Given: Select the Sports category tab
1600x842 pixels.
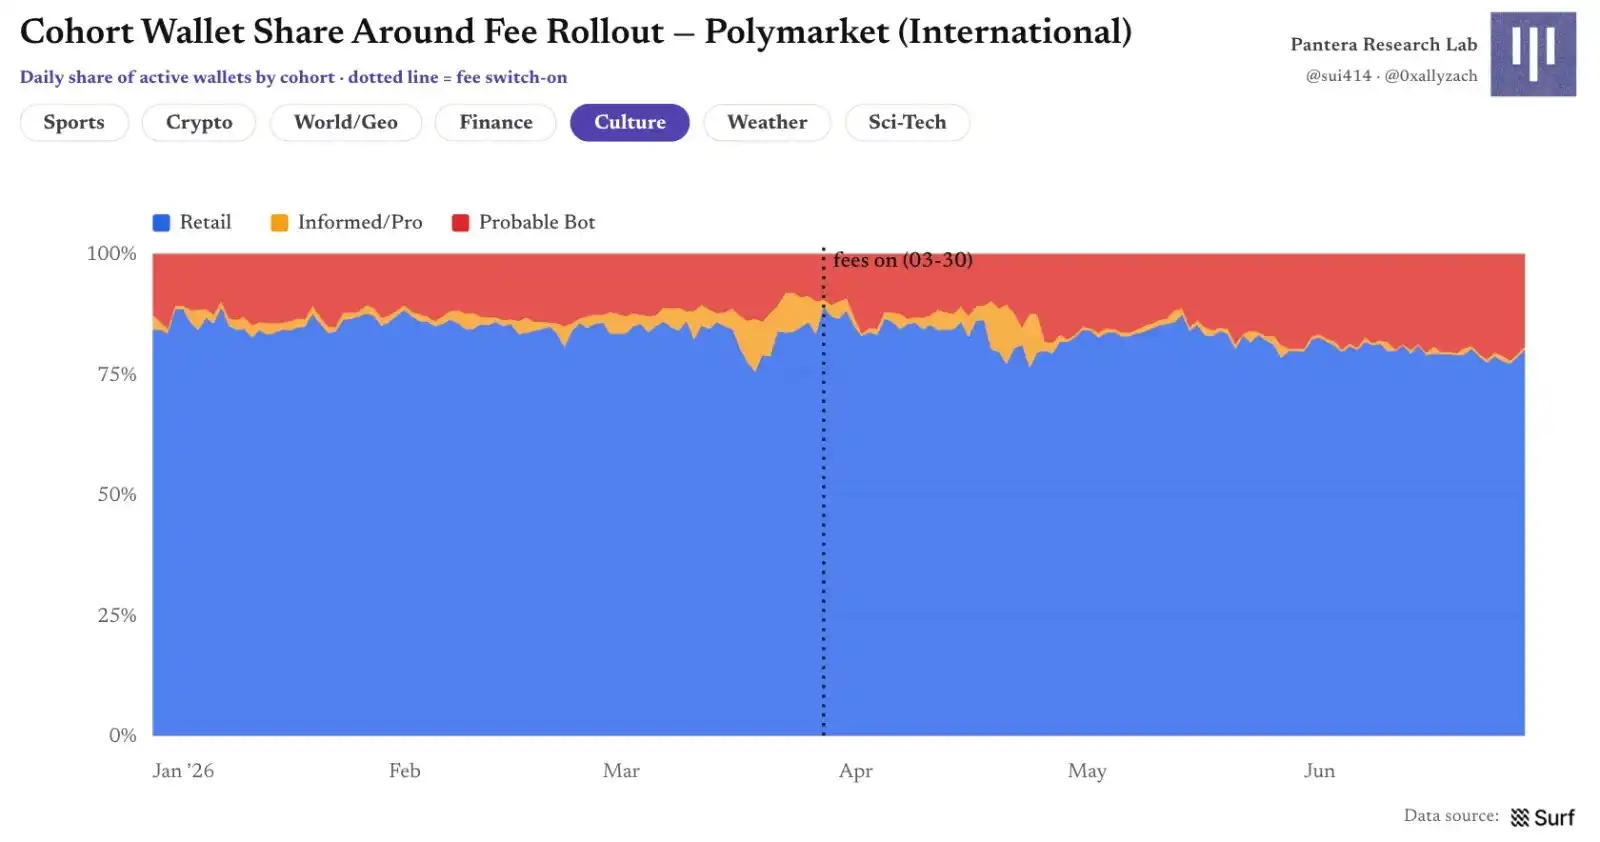Looking at the screenshot, I should [74, 122].
